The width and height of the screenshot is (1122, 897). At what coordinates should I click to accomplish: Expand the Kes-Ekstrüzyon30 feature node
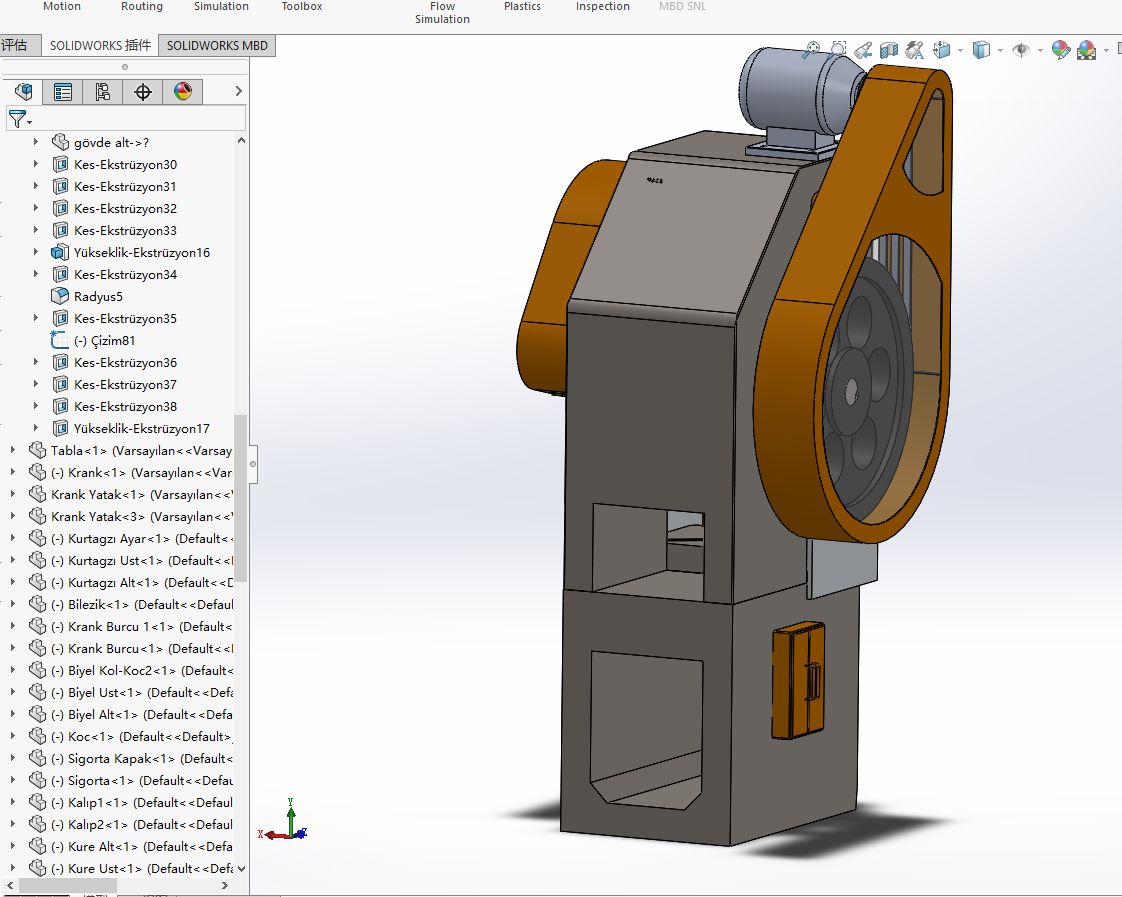pos(36,164)
